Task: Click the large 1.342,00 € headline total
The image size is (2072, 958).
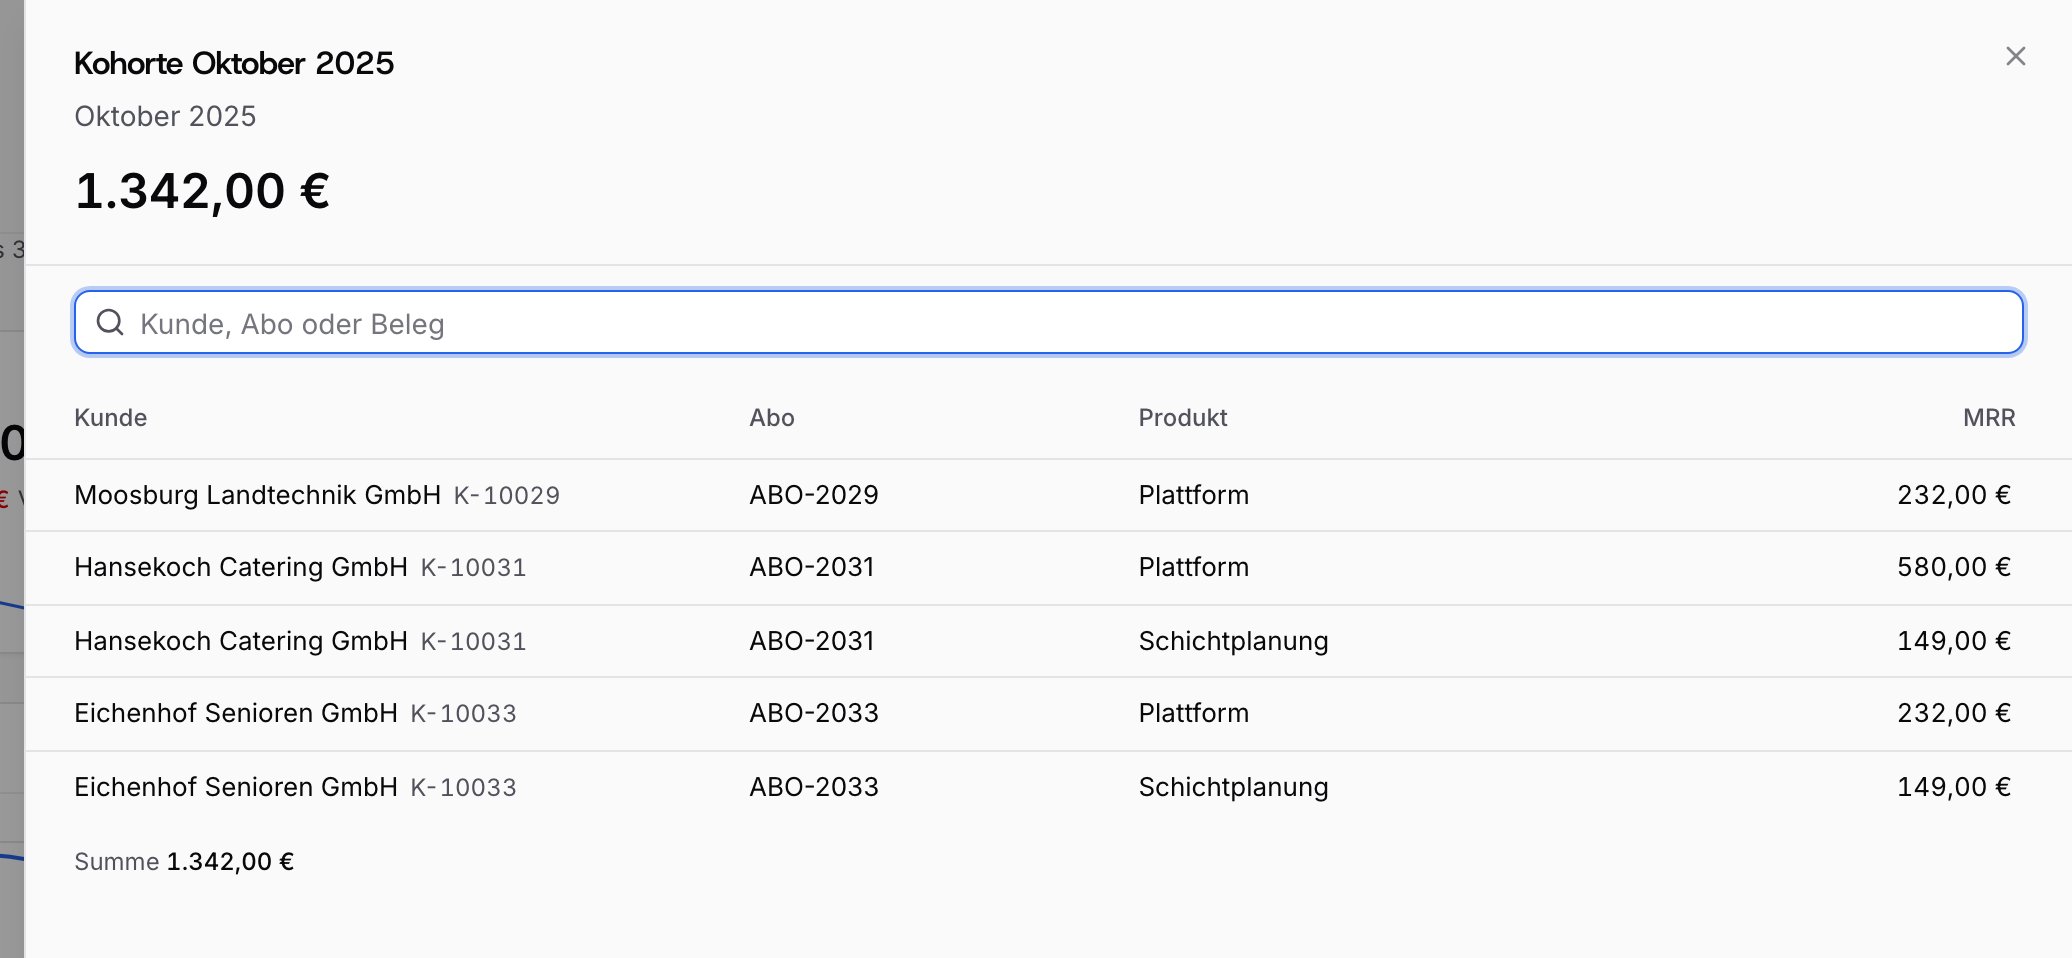Action: click(x=202, y=191)
